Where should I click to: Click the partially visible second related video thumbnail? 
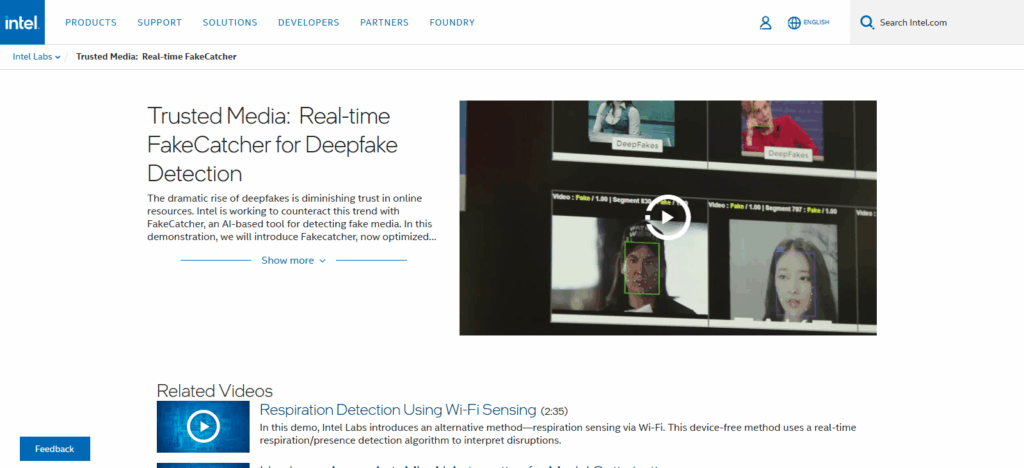pos(203,464)
